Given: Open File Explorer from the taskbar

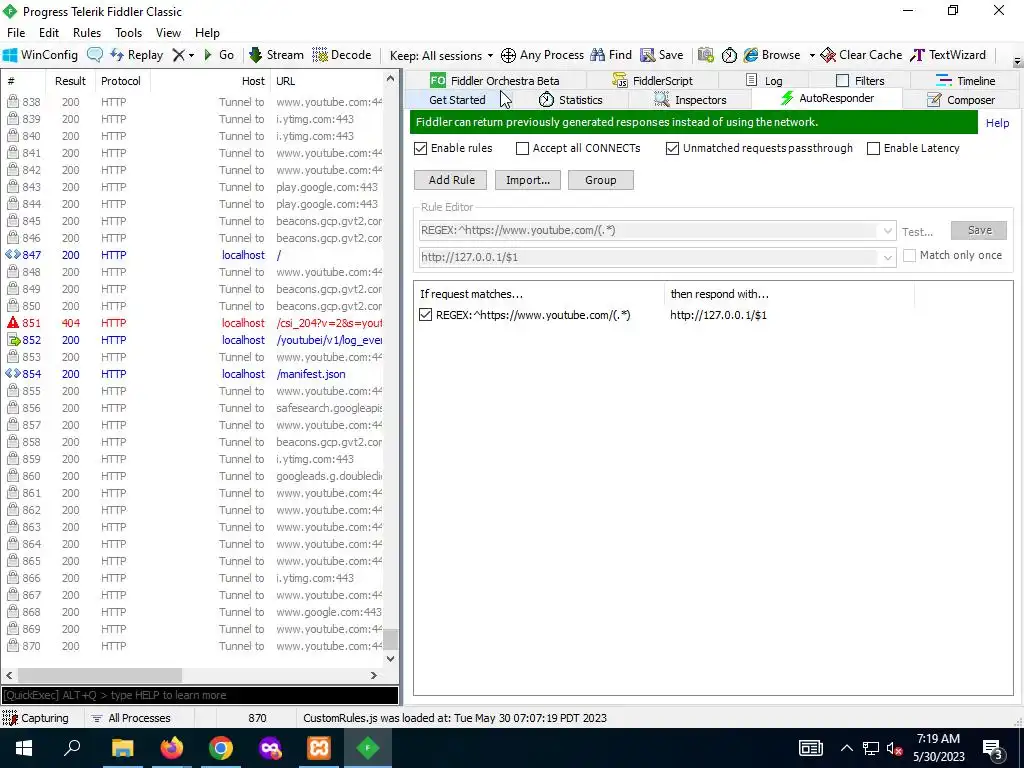Looking at the screenshot, I should (x=122, y=748).
